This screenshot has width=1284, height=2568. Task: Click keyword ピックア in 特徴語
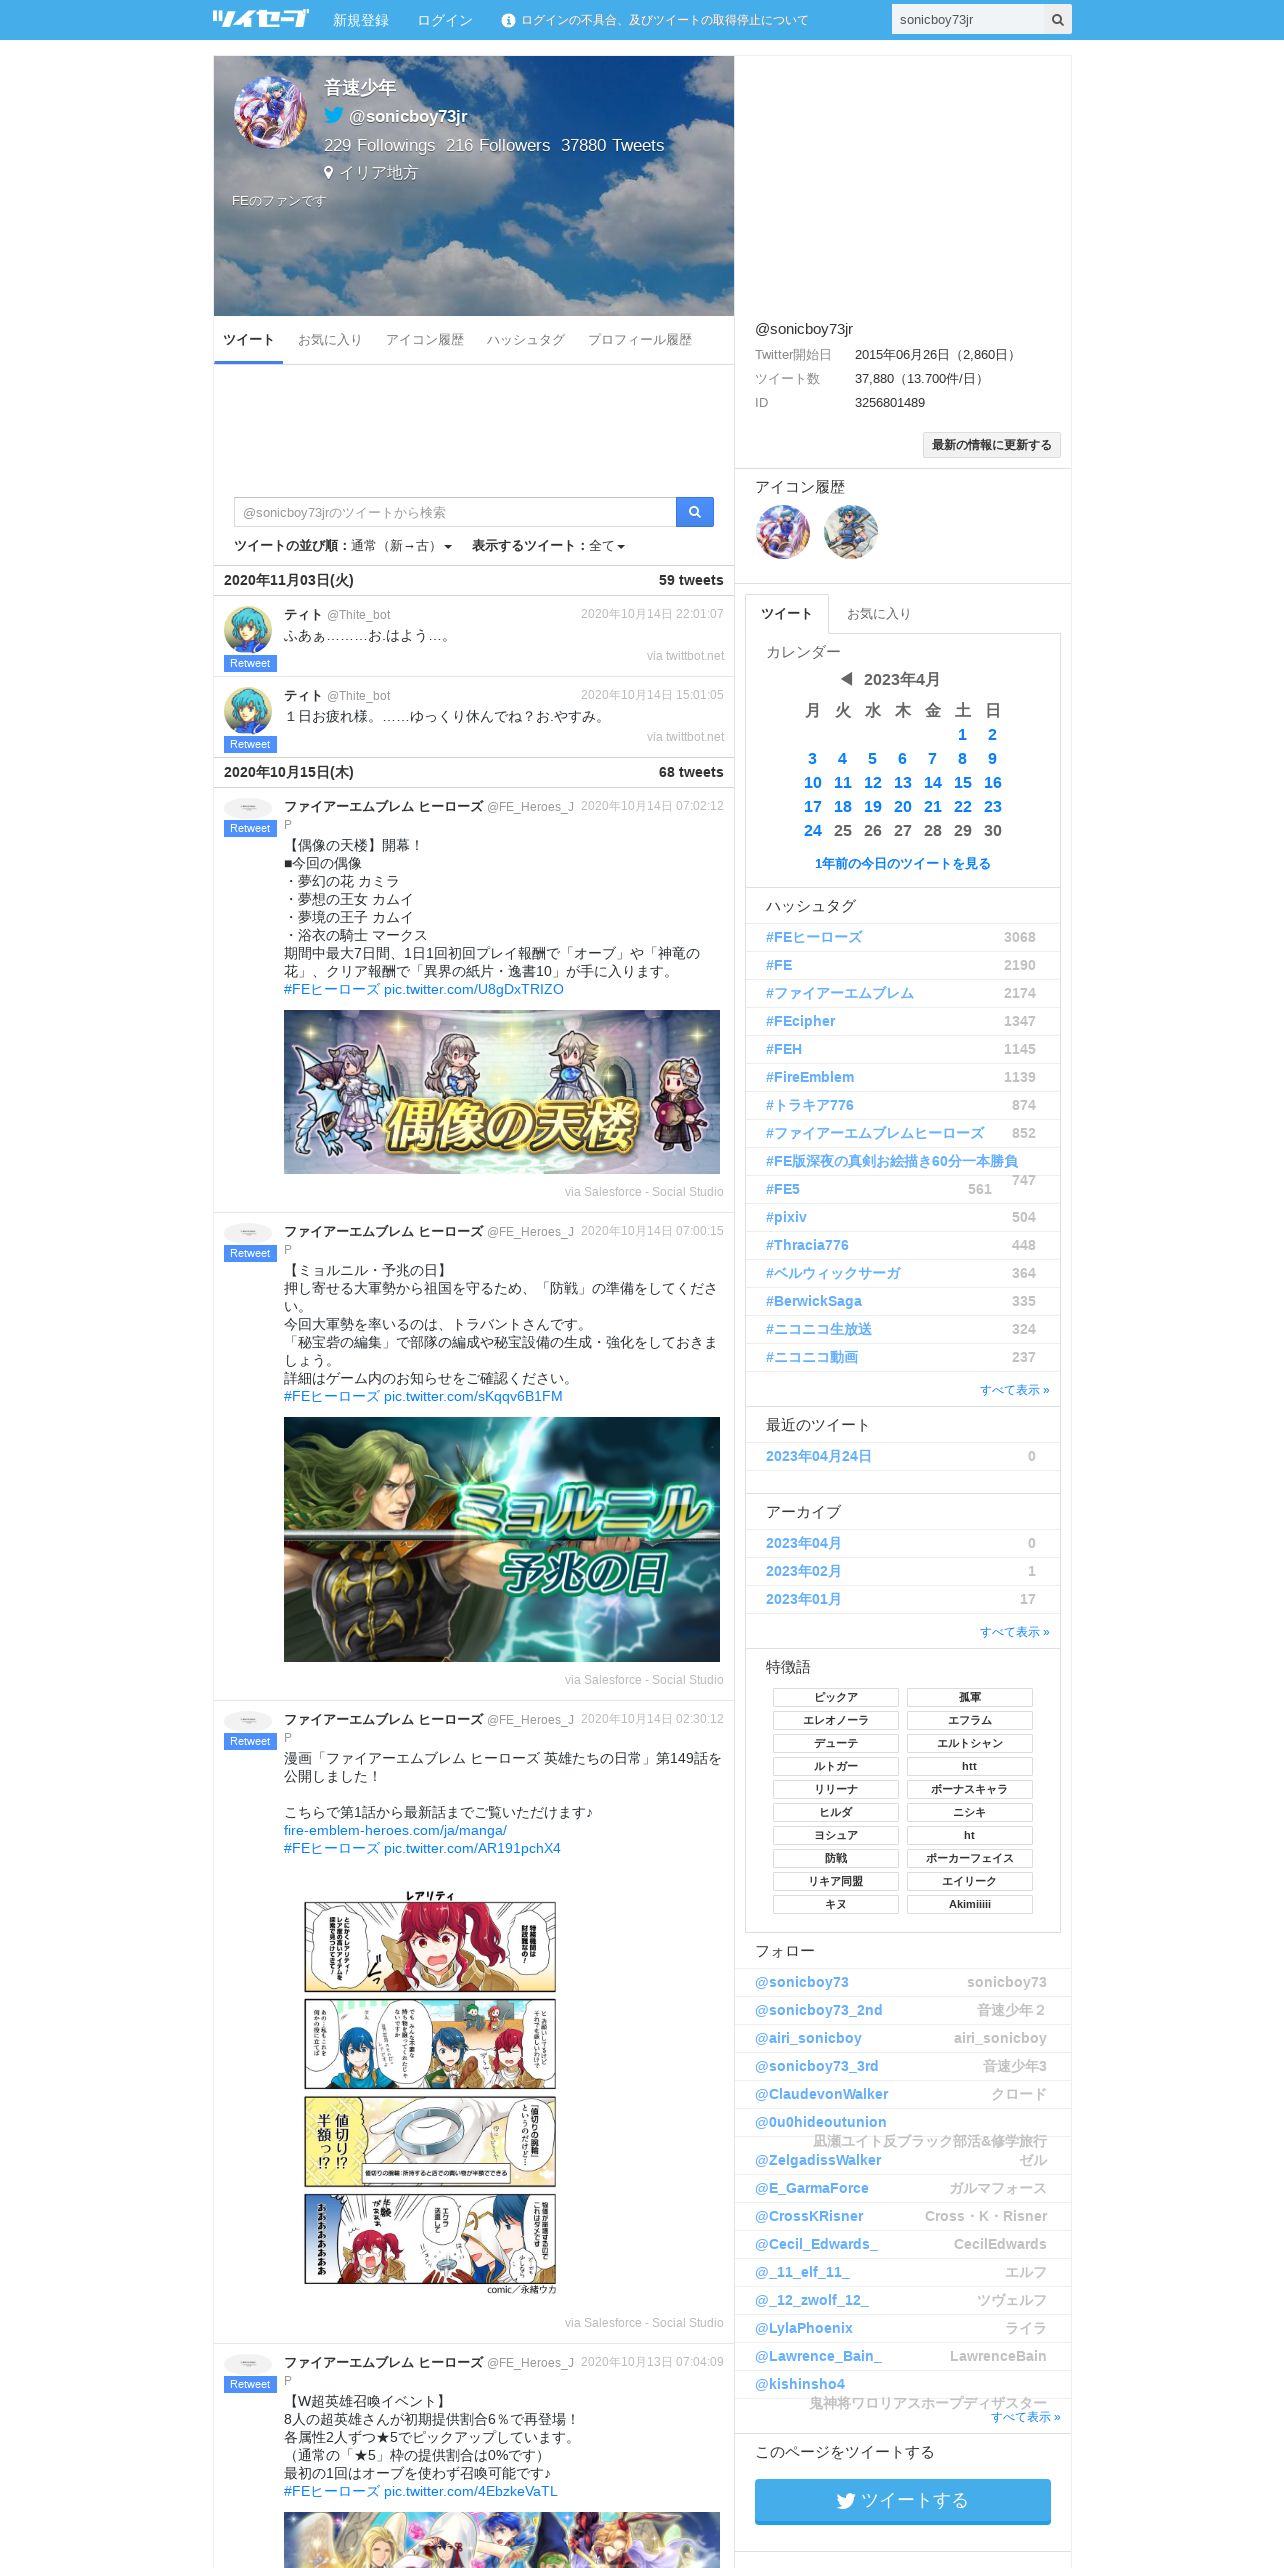[836, 1697]
